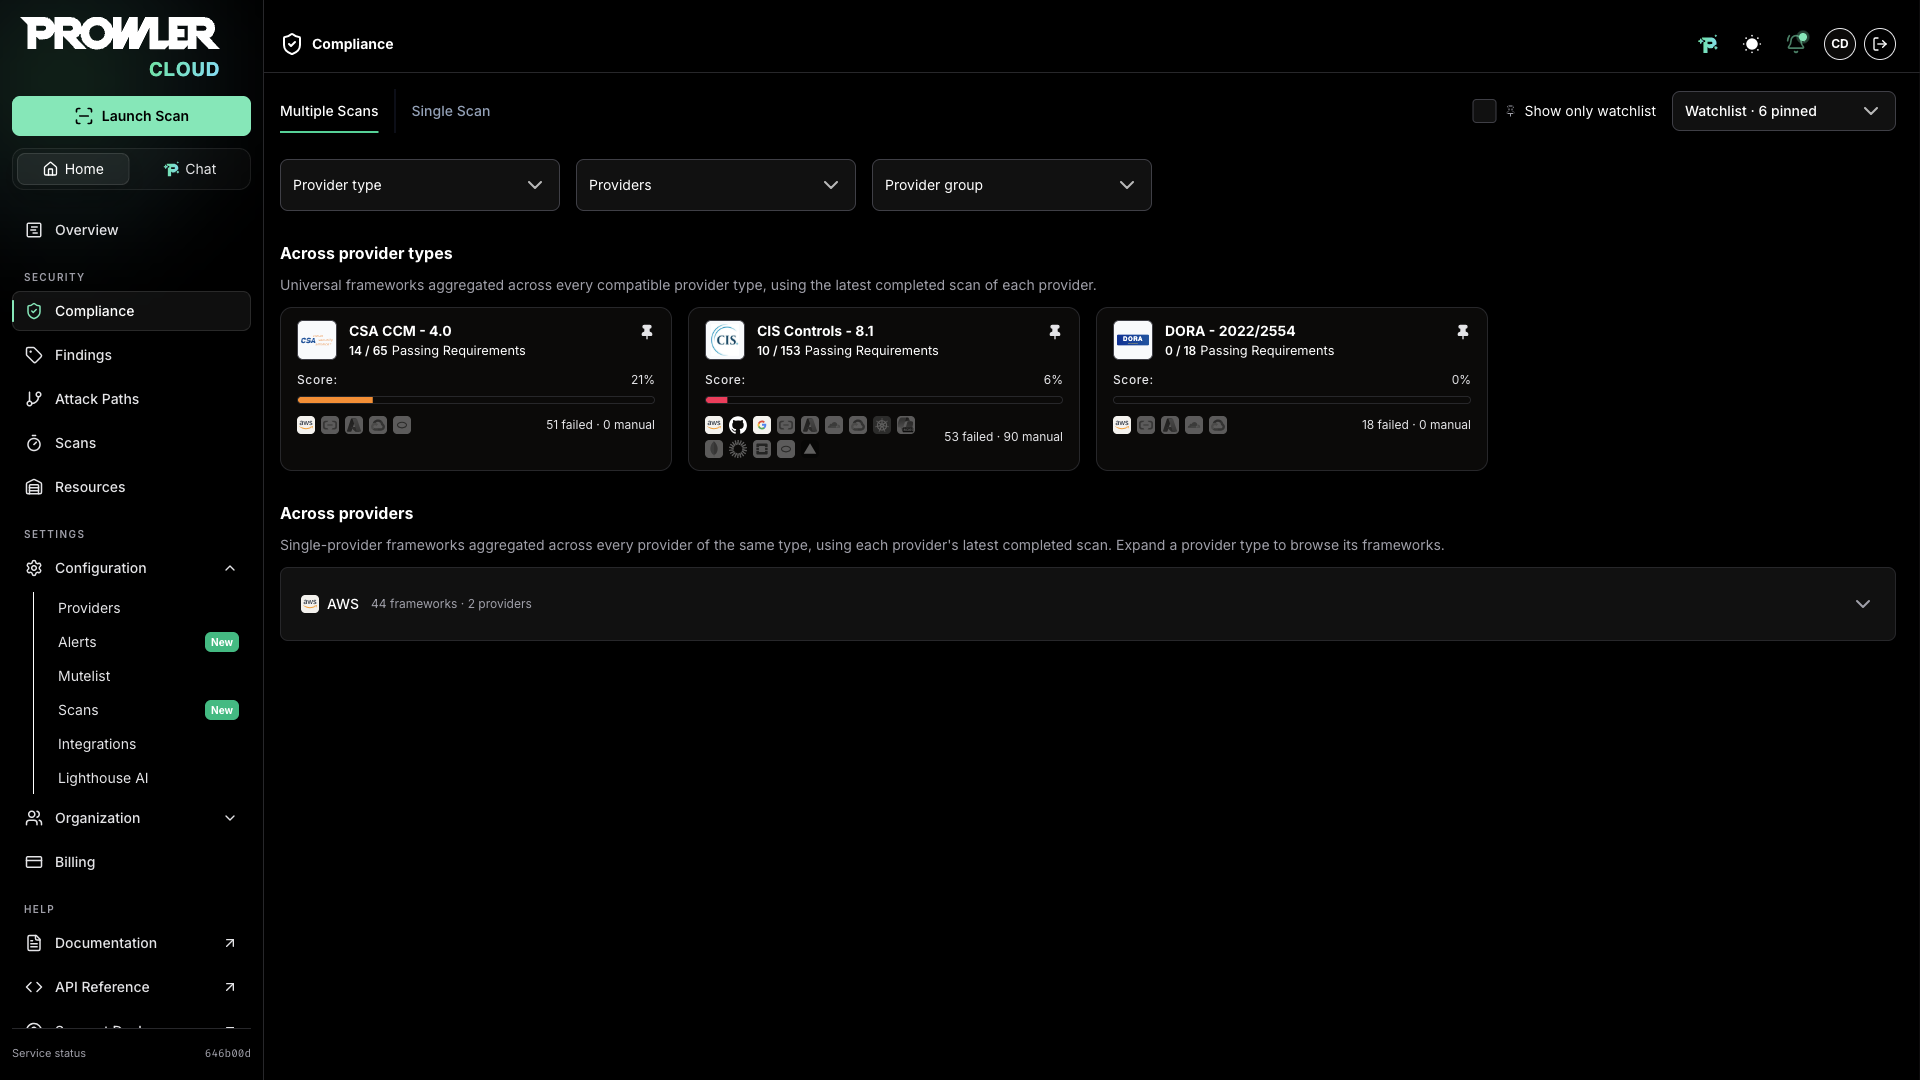Screen dimensions: 1920x1080
Task: Open the Chat tab in sidebar
Action: coord(190,169)
